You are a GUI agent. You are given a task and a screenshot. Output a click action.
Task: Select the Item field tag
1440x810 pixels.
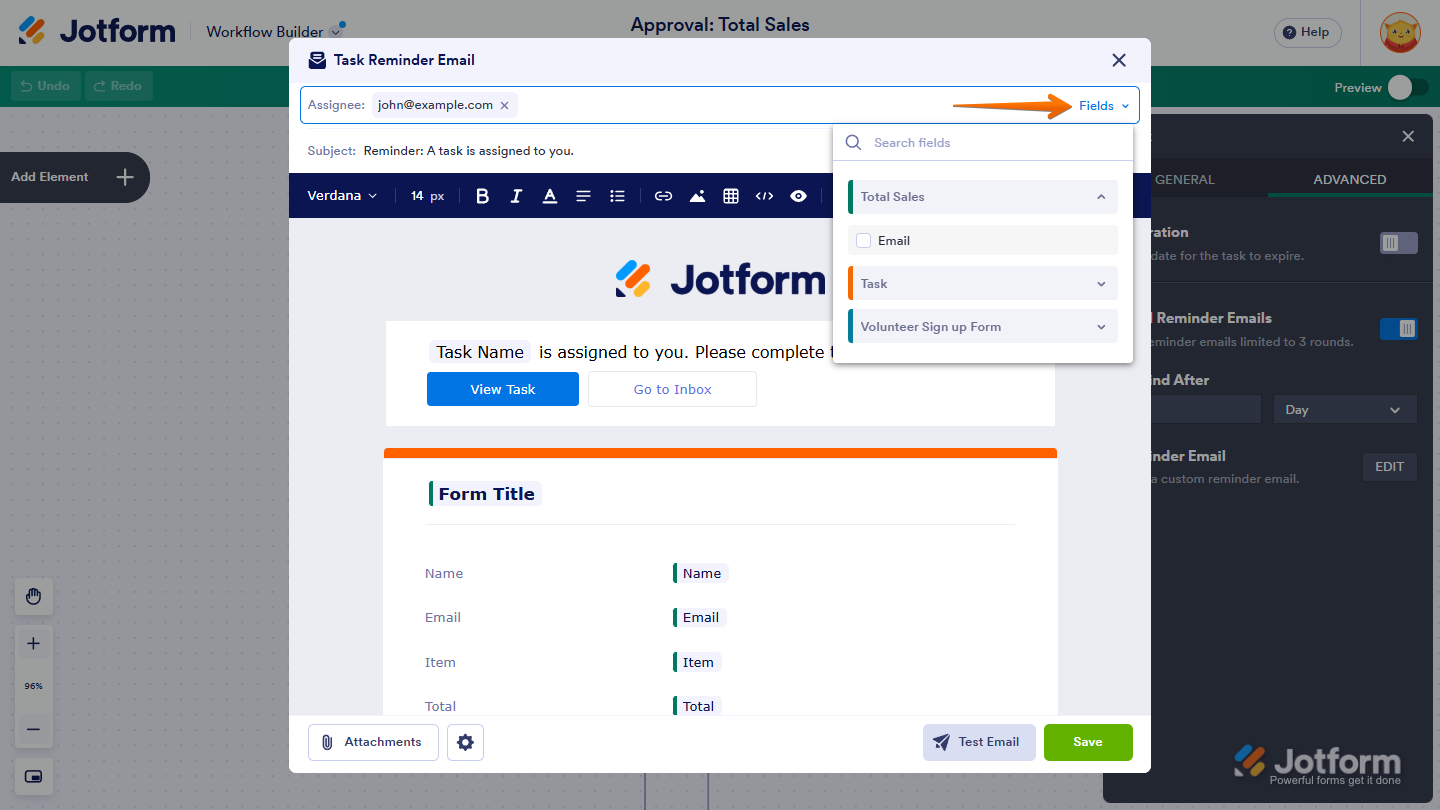click(x=697, y=662)
